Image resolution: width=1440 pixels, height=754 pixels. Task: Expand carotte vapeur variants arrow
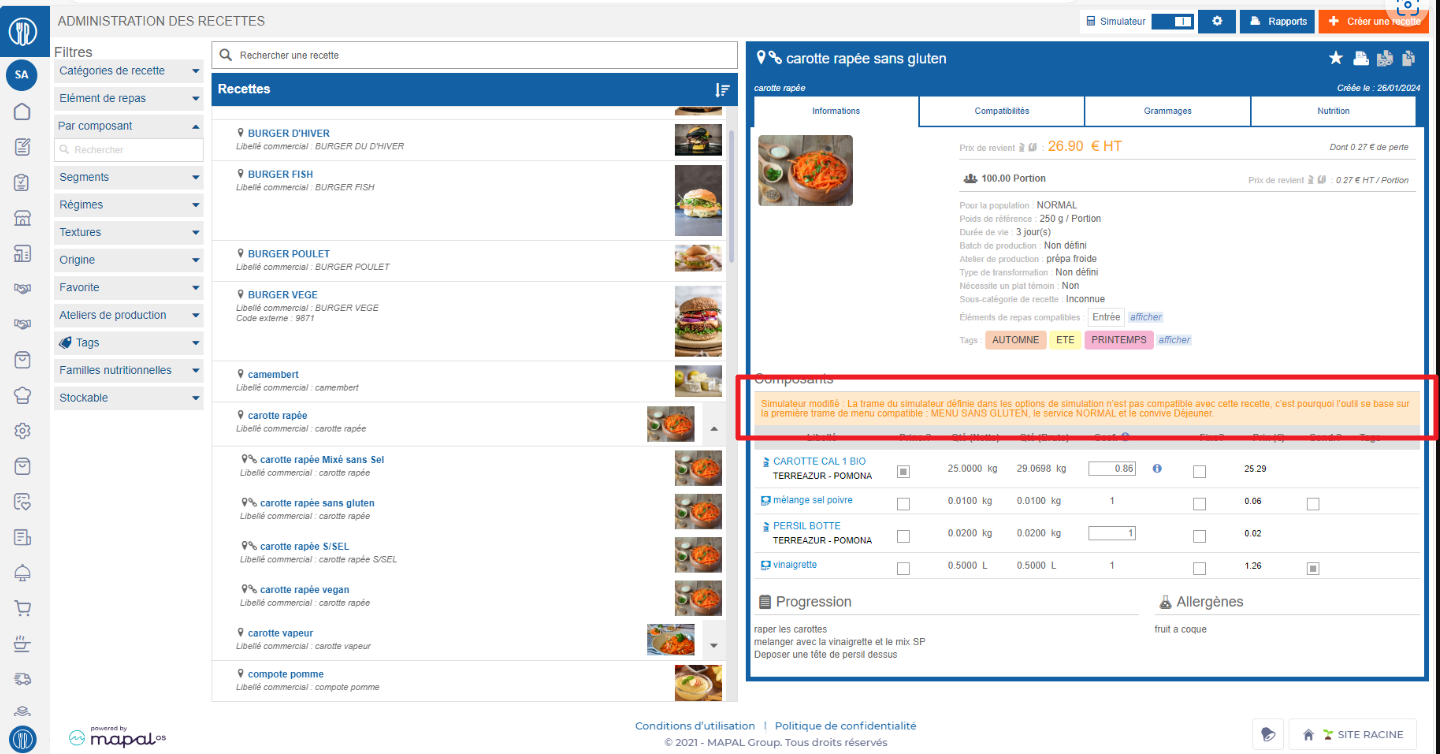(714, 645)
